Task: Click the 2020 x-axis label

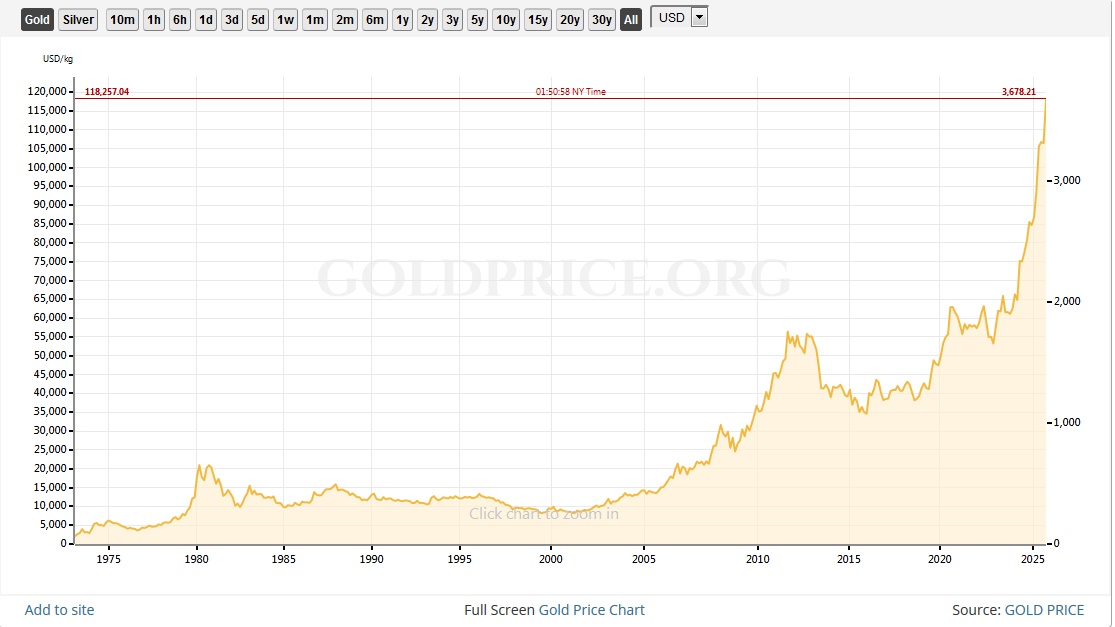Action: coord(939,559)
